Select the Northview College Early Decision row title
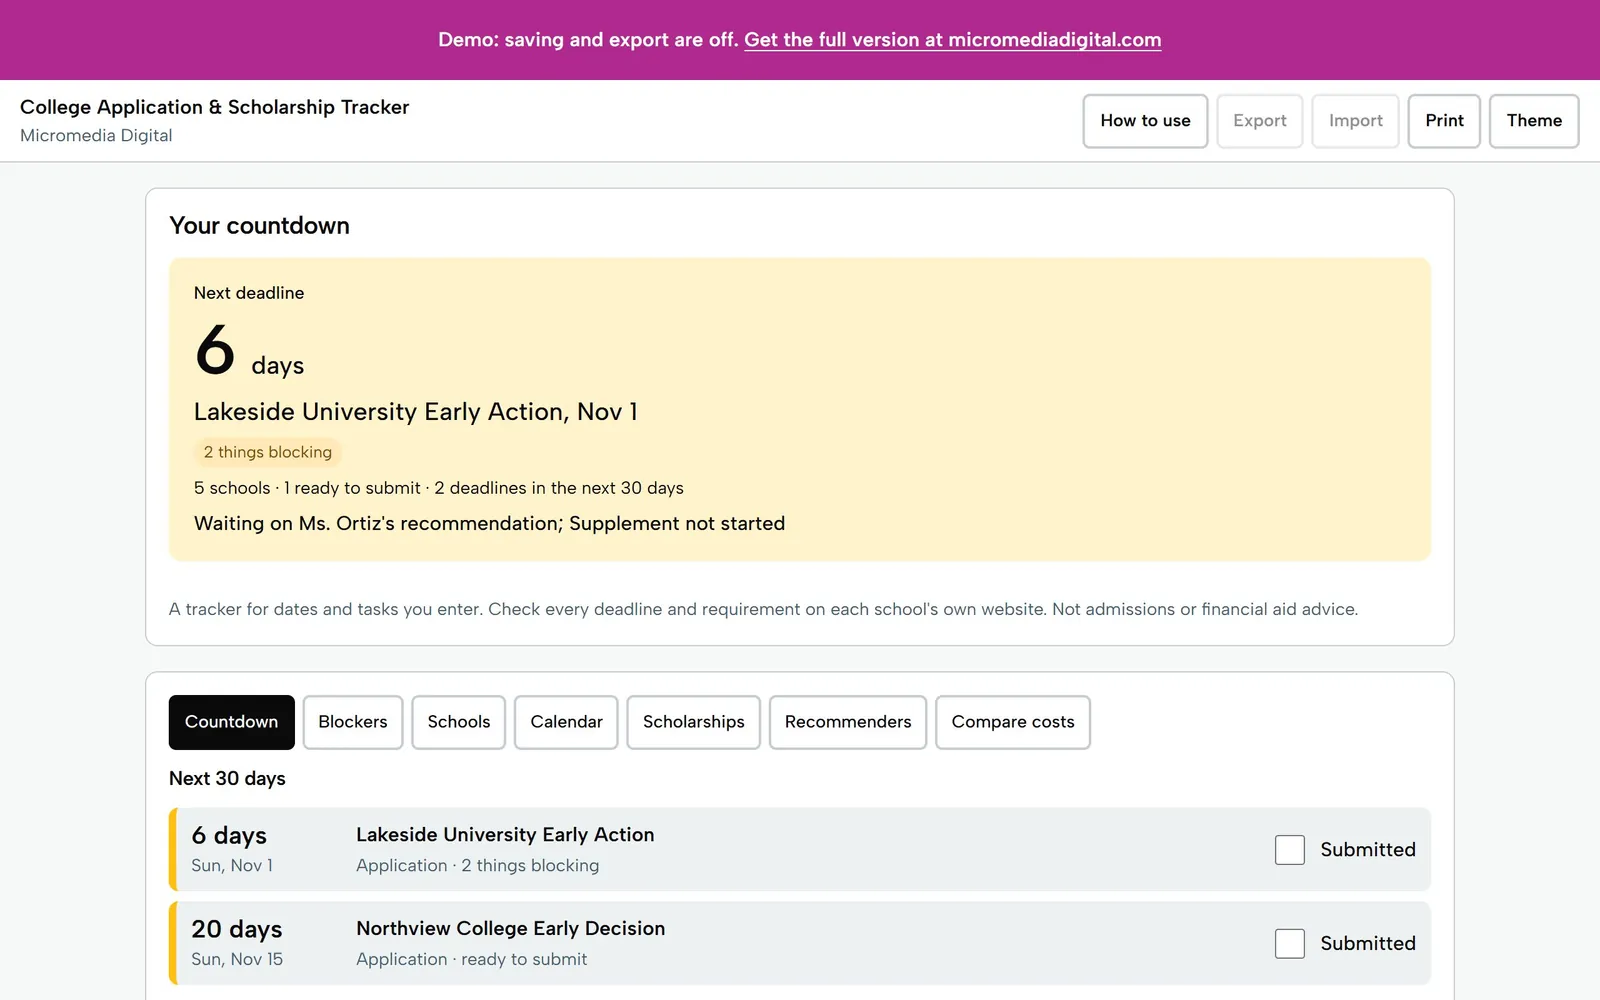1600x1000 pixels. (510, 929)
